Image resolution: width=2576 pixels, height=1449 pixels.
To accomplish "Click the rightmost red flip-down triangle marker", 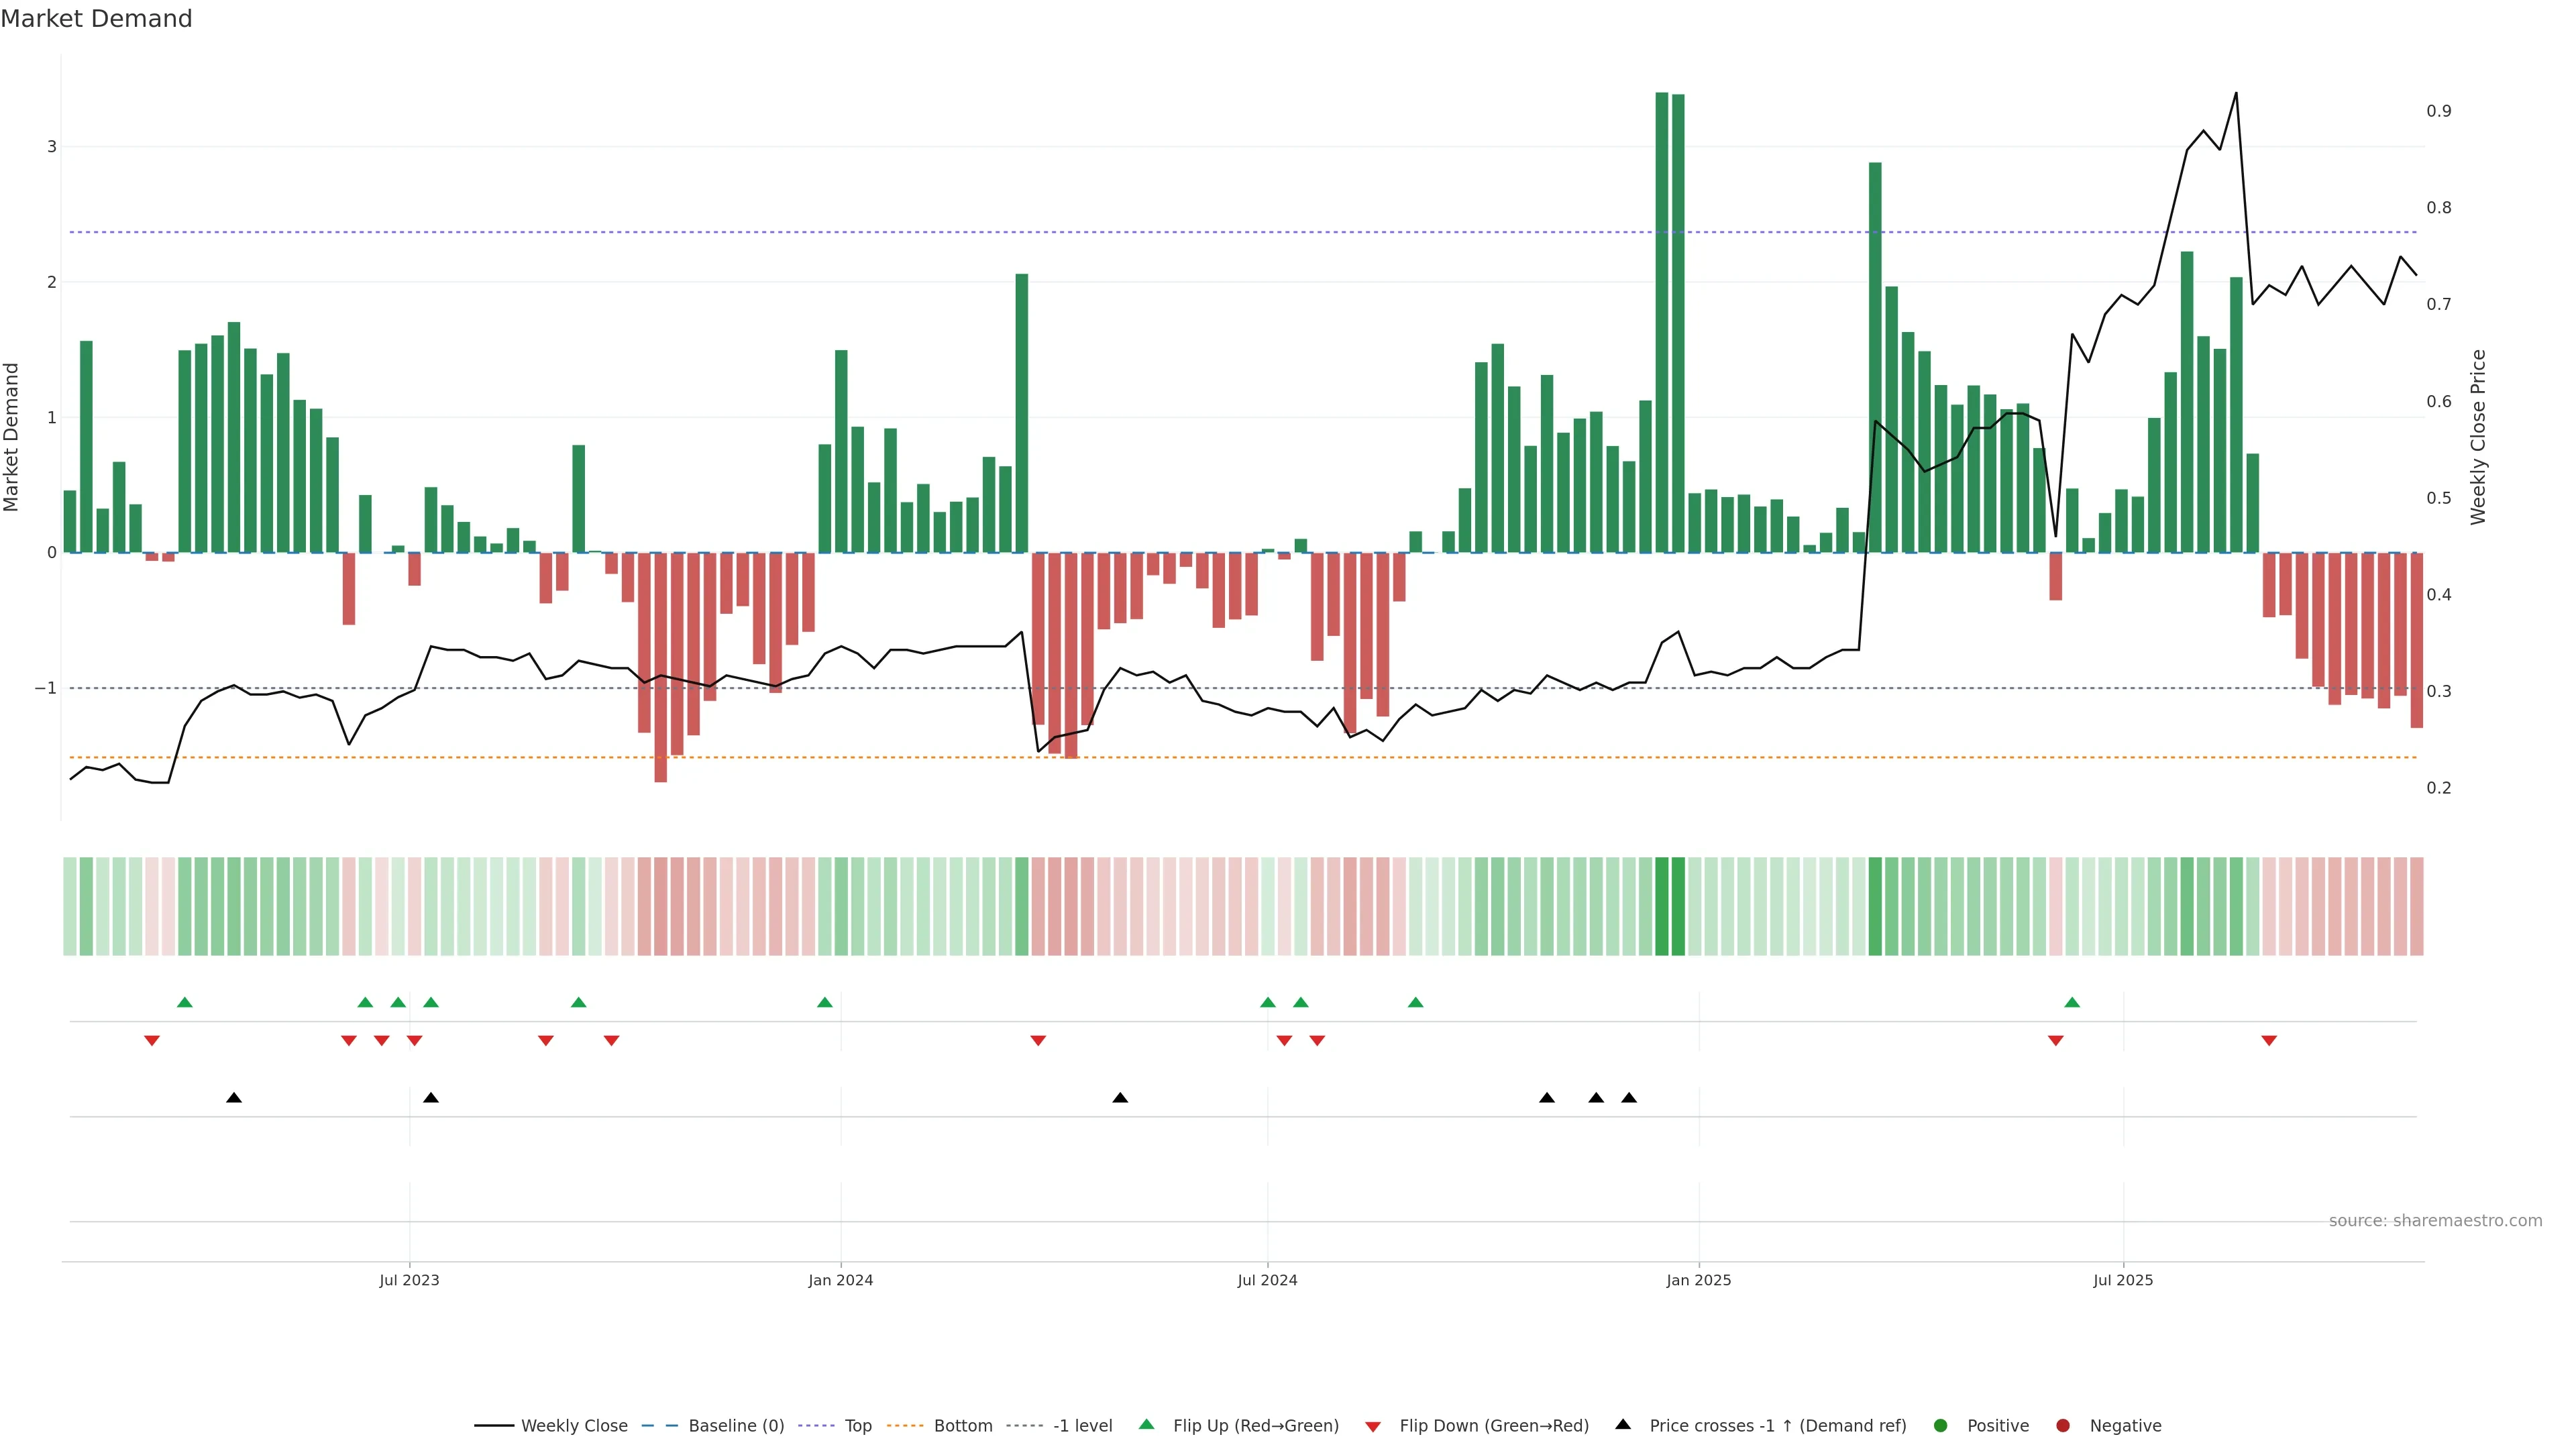I will 2268,1041.
